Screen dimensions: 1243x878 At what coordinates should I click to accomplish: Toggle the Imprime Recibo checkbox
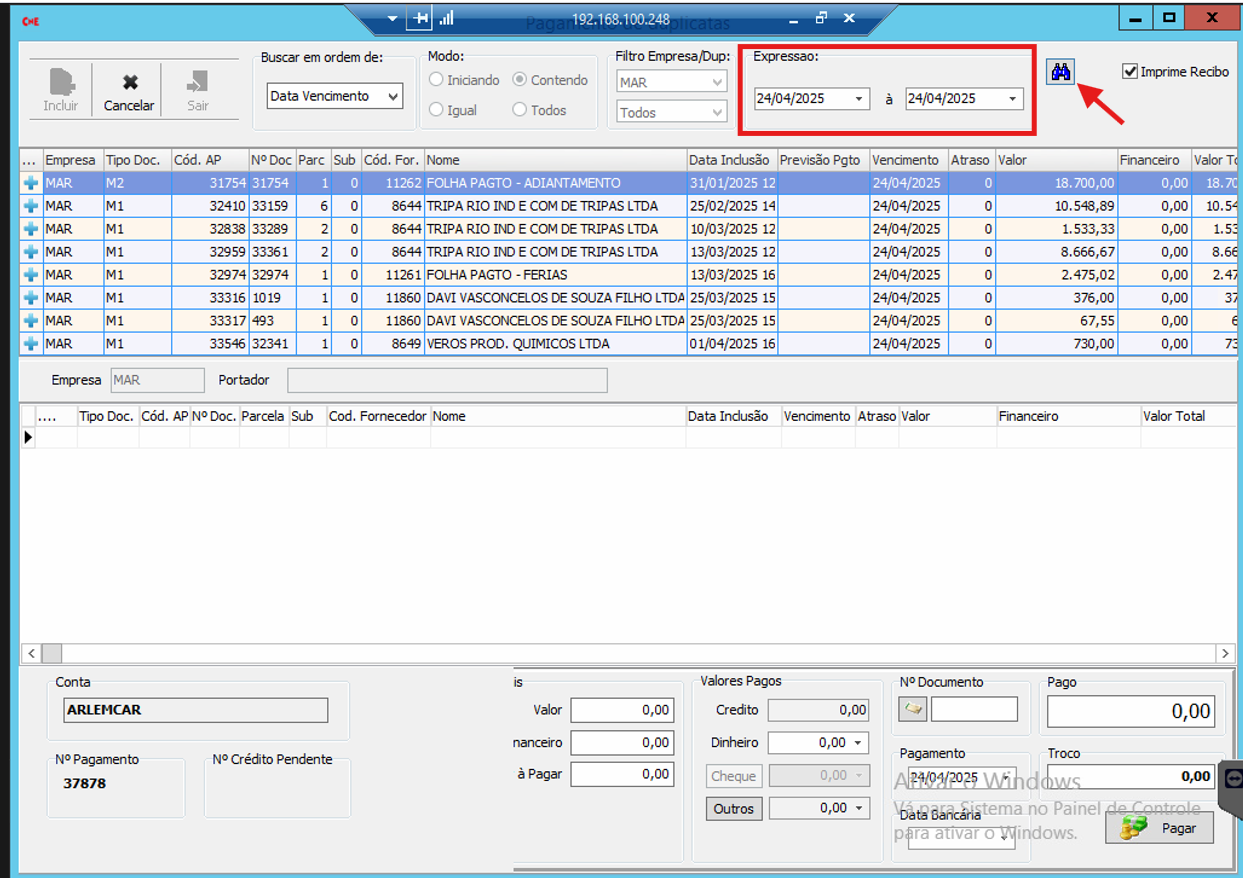(x=1130, y=72)
